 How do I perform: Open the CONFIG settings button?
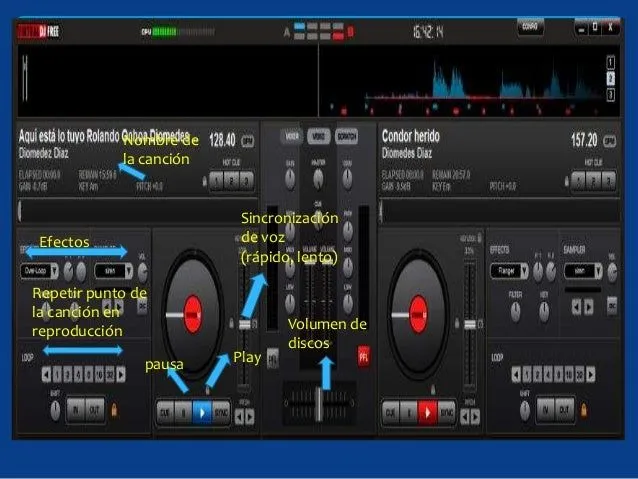pyautogui.click(x=530, y=27)
